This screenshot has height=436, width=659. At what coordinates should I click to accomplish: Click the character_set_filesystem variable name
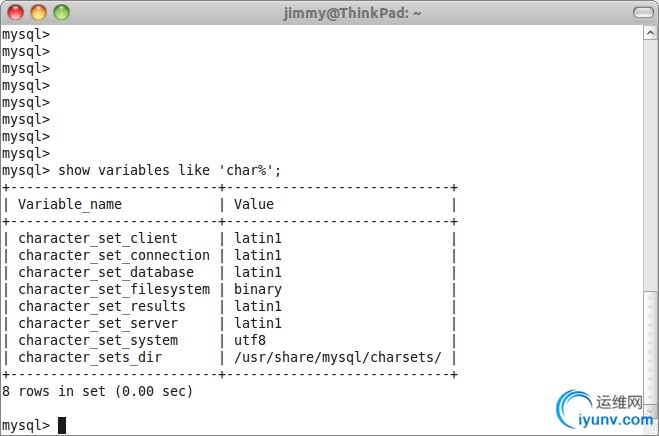click(114, 289)
